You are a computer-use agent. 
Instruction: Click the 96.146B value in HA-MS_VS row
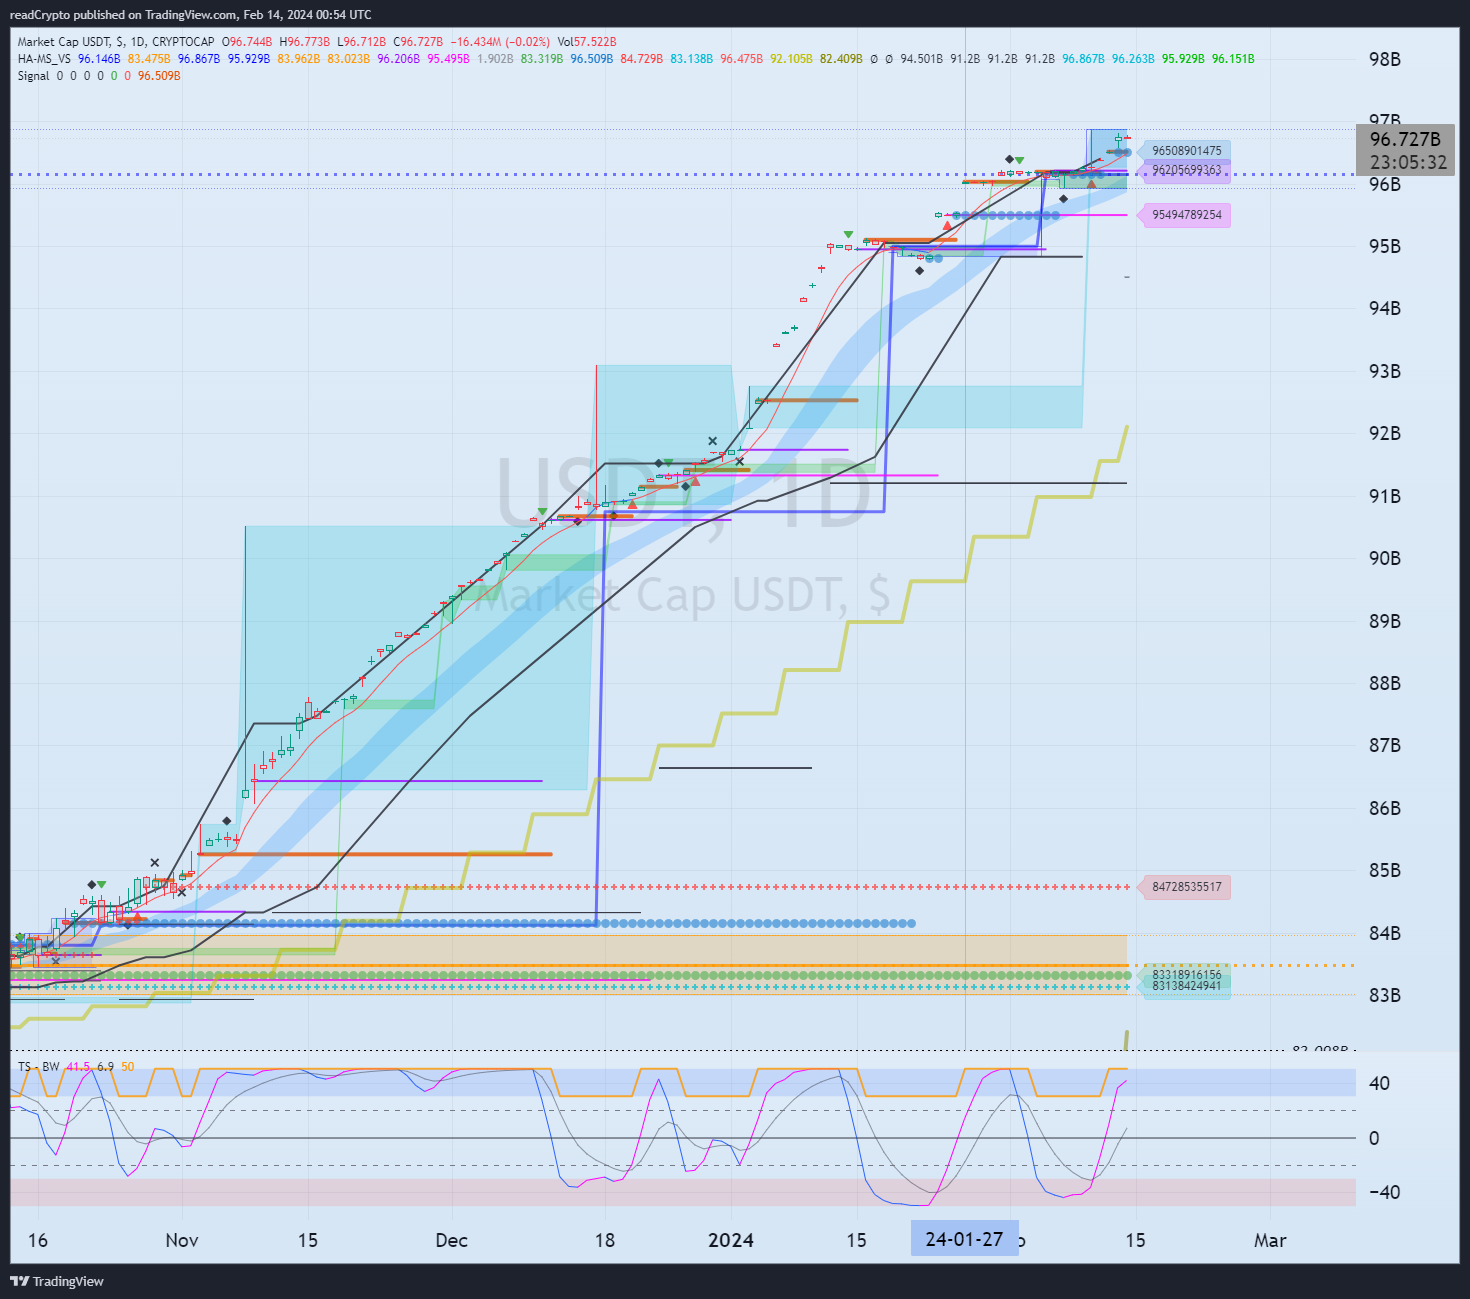(x=99, y=59)
